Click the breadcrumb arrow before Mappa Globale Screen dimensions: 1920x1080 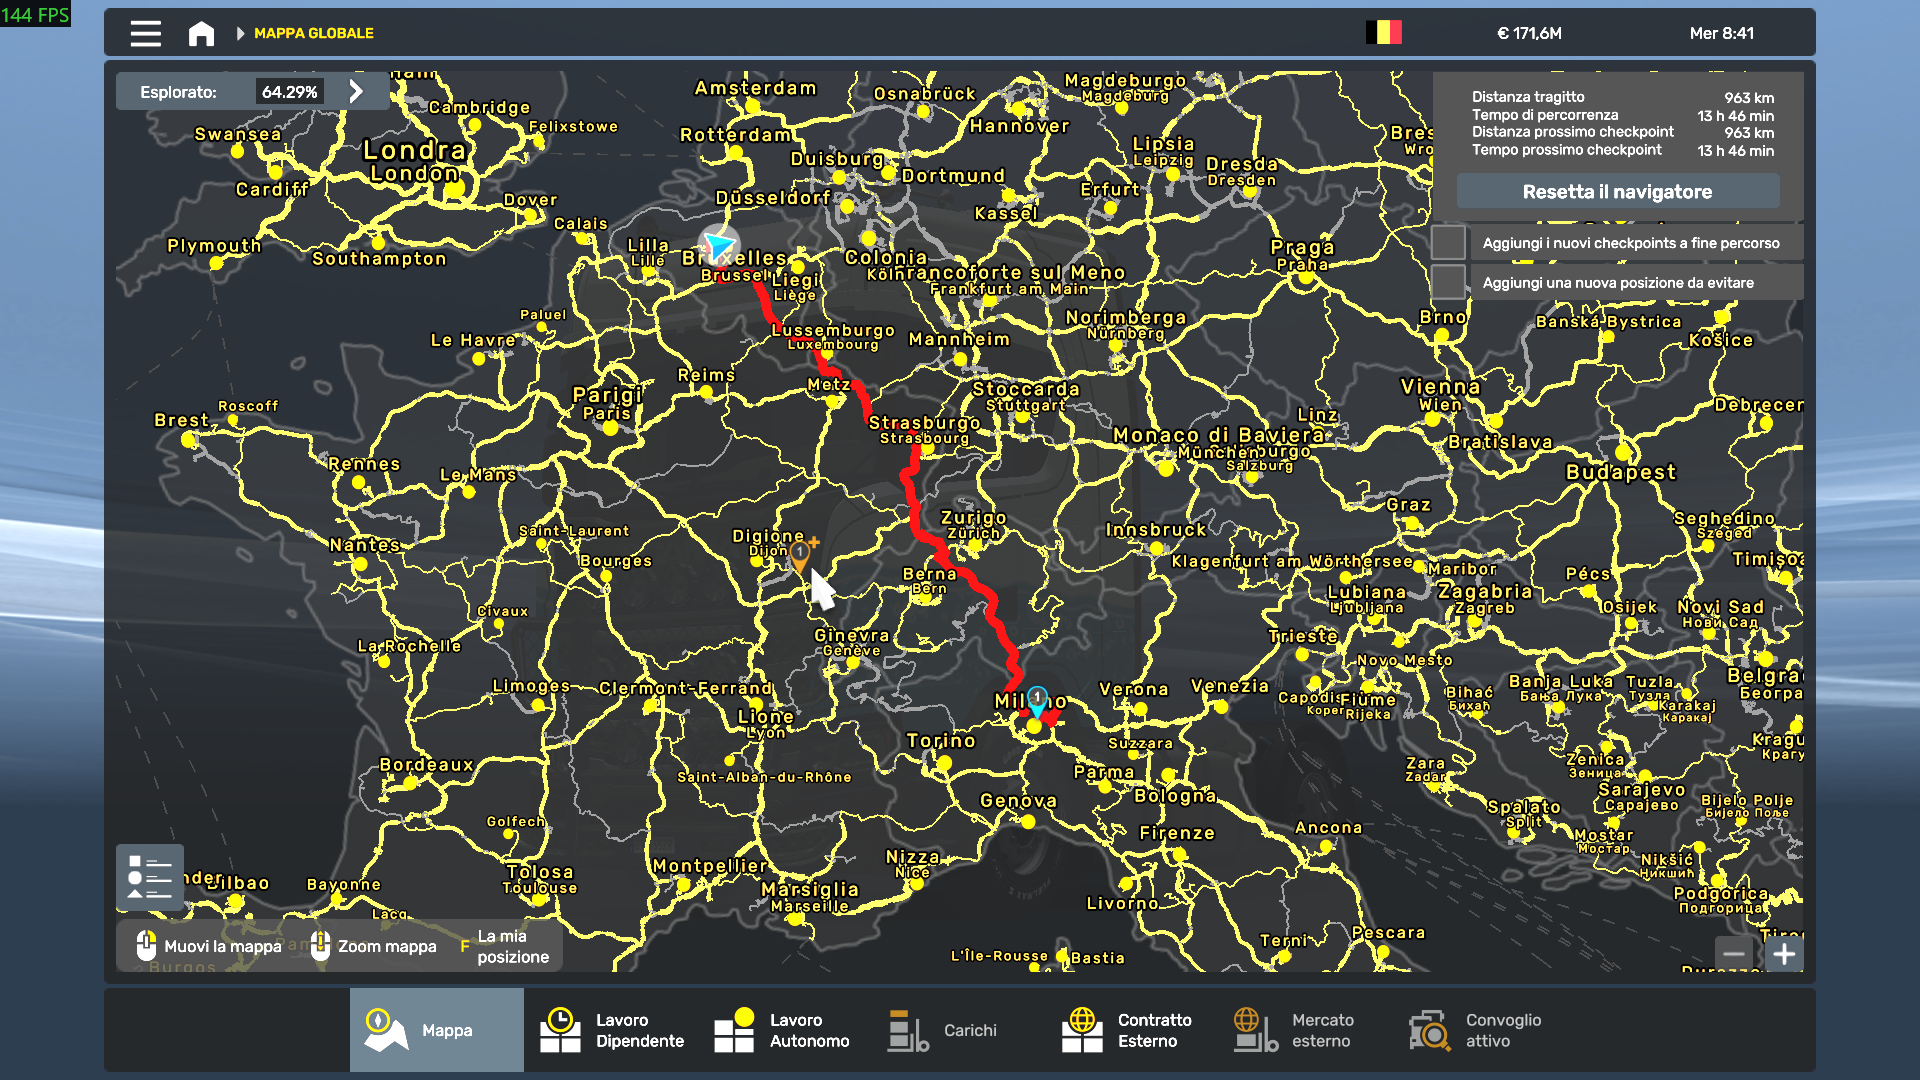[240, 33]
